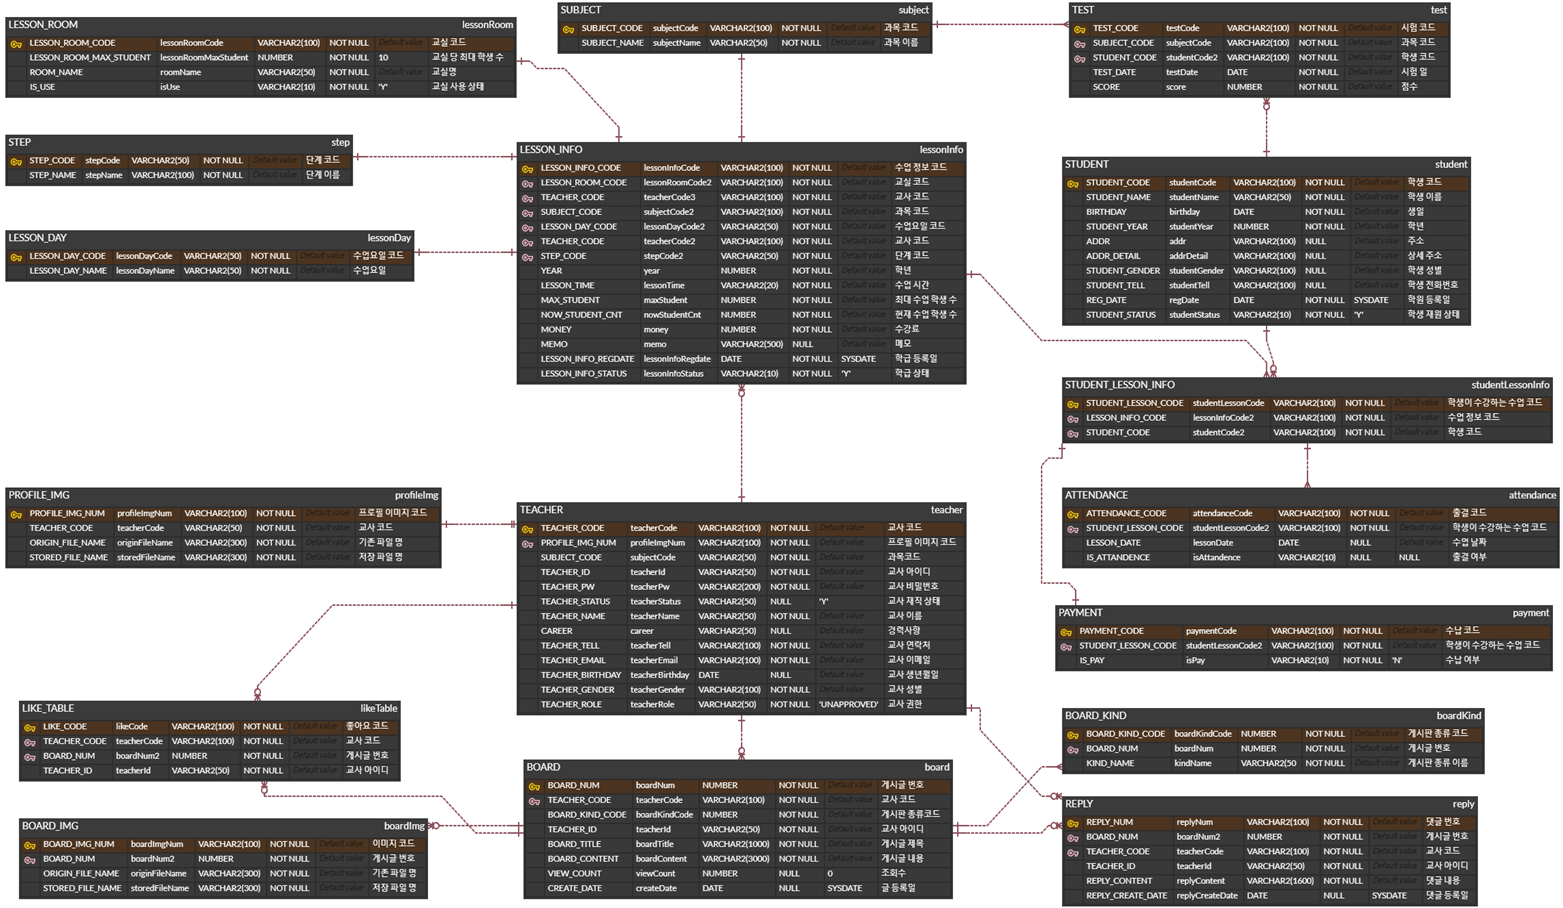Image resolution: width=1563 pixels, height=908 pixels.
Task: Click the key icon beside BOARD_IMG_NUM in BOARD_IMG table
Action: pyautogui.click(x=30, y=845)
